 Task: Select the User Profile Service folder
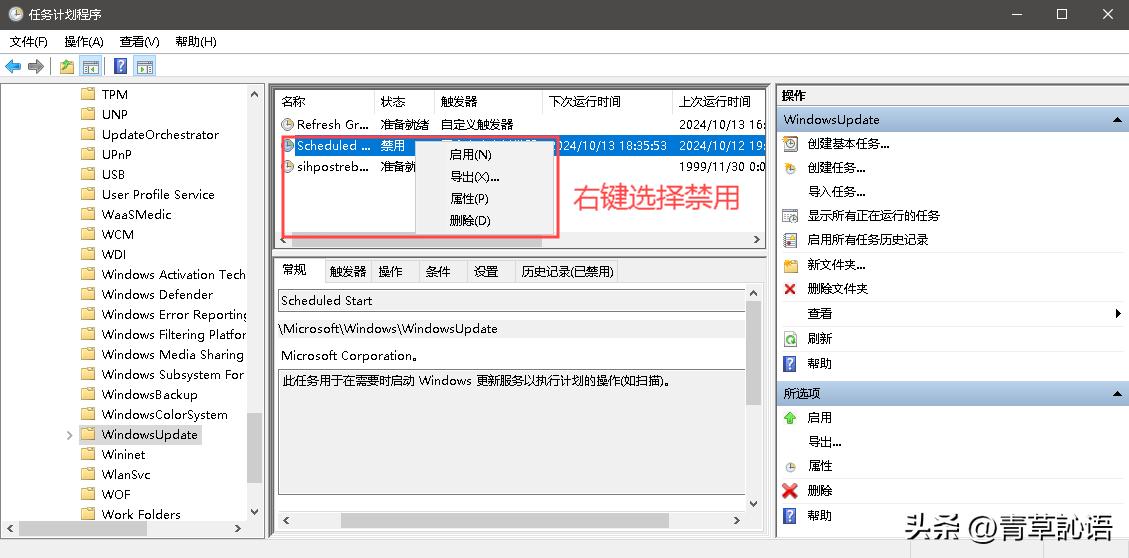coord(158,194)
